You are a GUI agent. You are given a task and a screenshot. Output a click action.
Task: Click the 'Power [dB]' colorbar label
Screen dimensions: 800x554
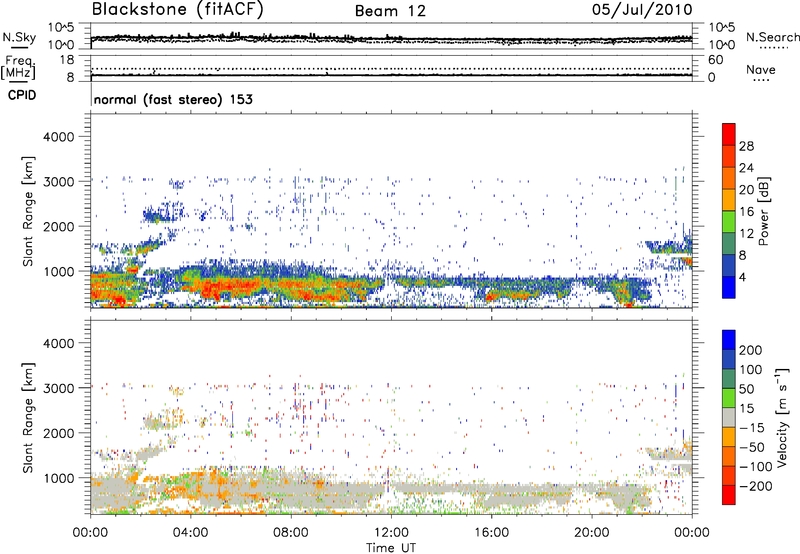(763, 211)
